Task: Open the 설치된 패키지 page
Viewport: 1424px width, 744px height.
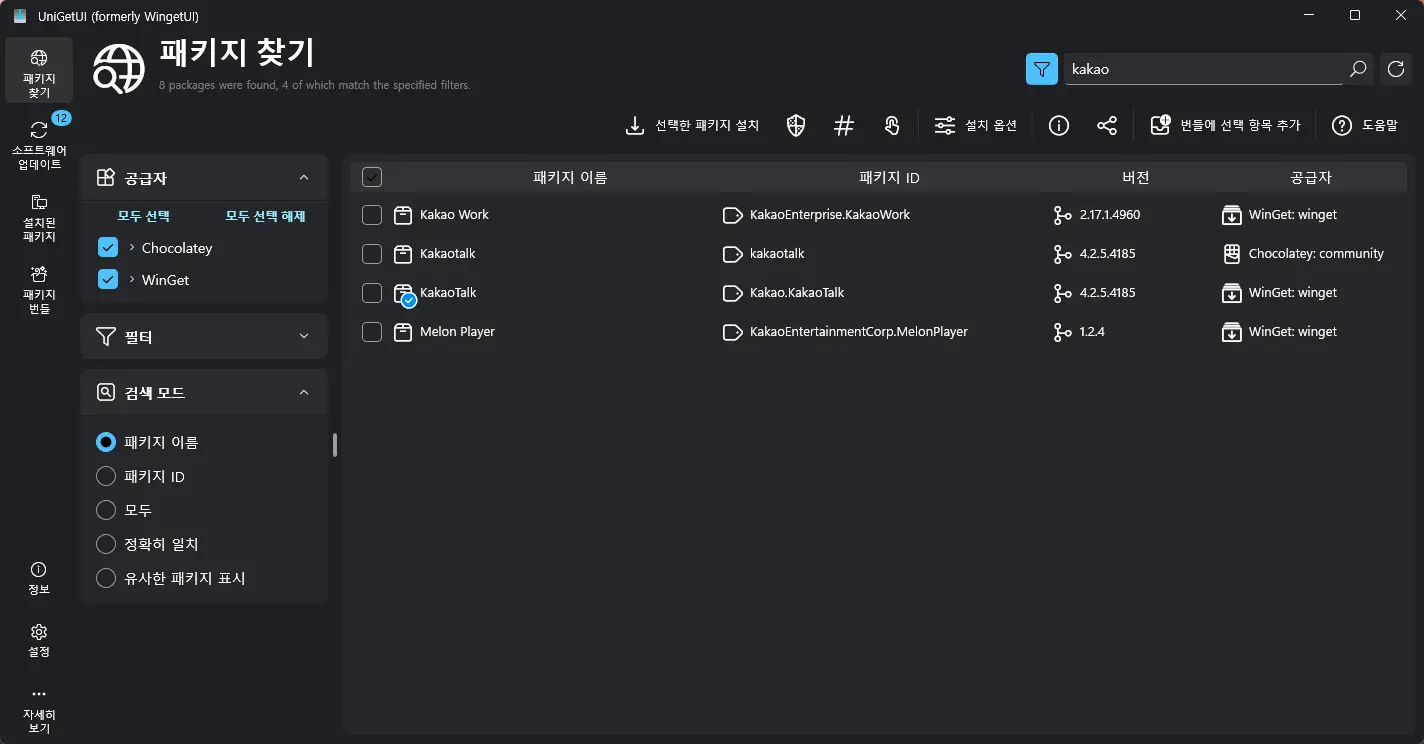Action: click(39, 218)
